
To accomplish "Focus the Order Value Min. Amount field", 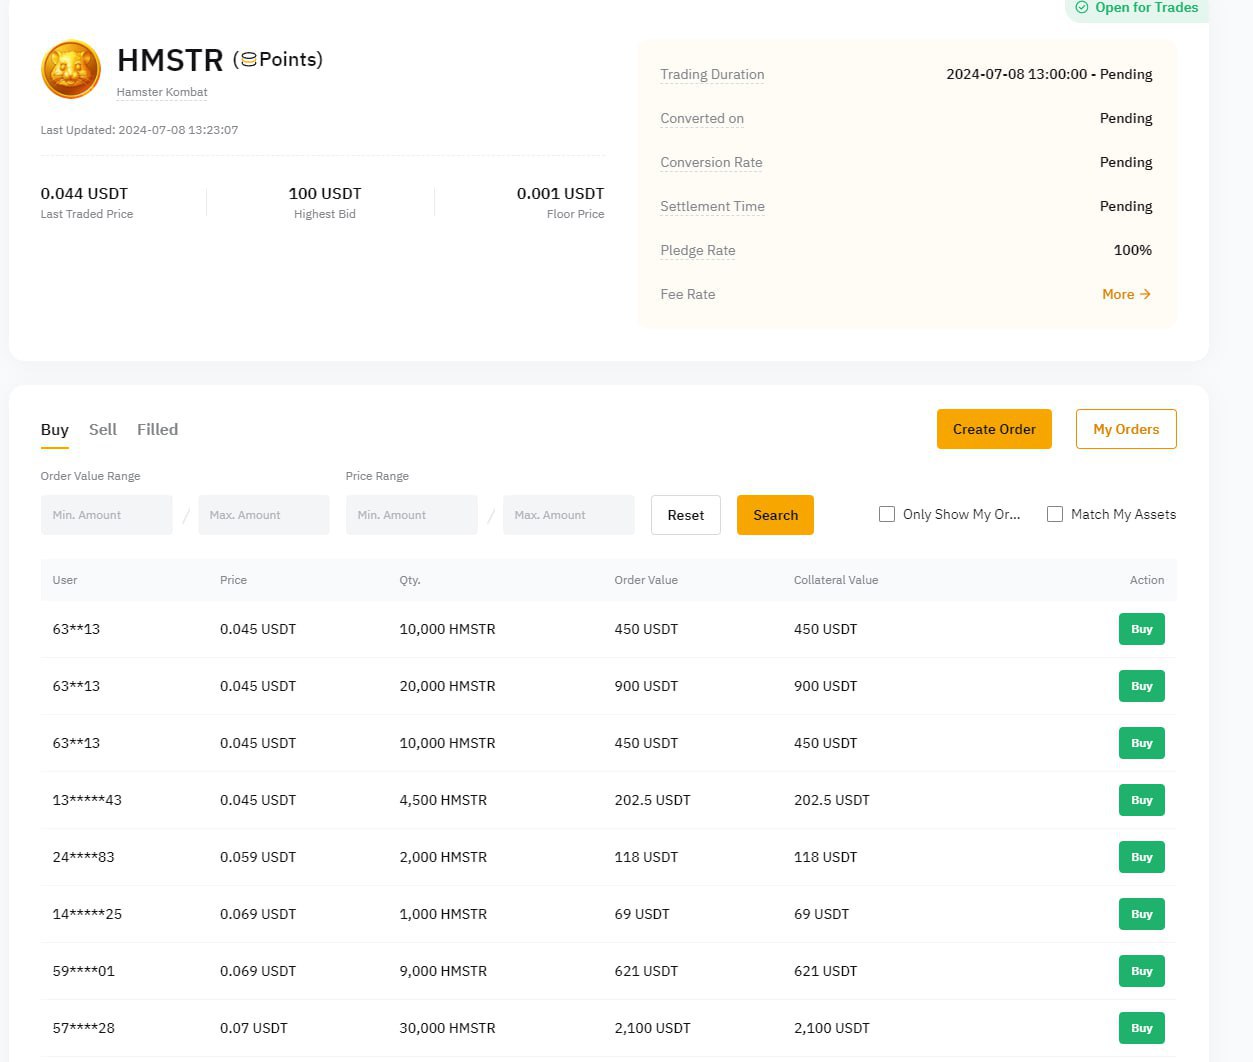I will [x=106, y=515].
